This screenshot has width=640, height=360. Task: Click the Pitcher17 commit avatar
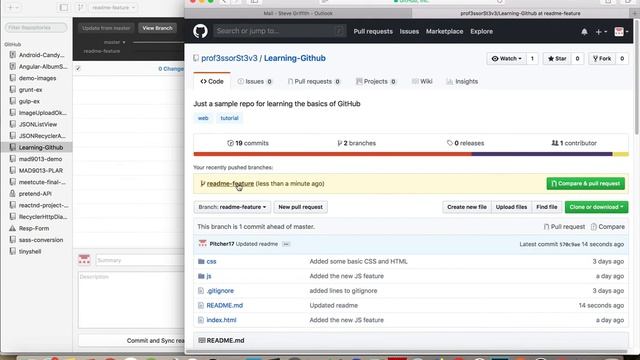pos(202,244)
